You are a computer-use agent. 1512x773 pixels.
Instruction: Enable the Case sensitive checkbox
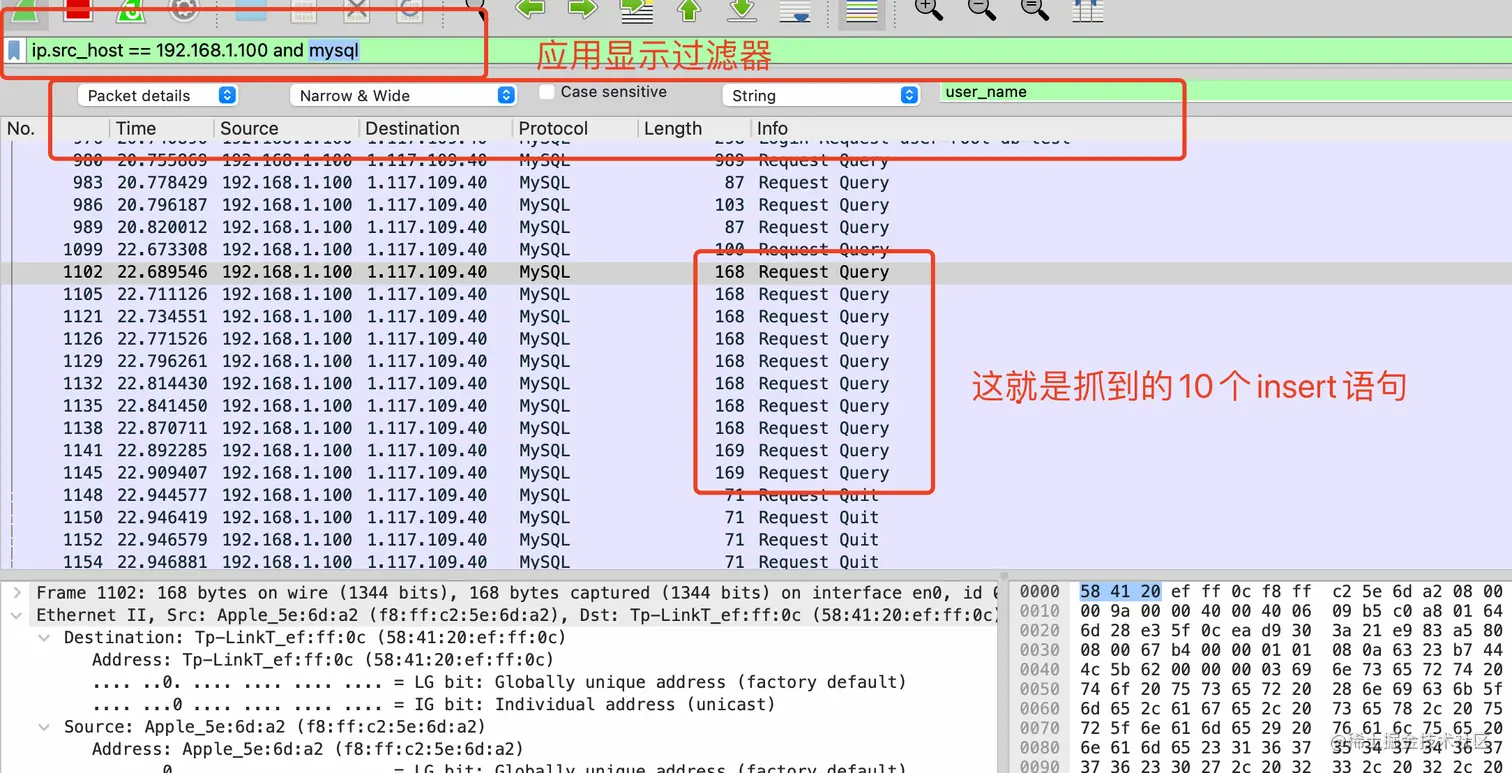click(x=547, y=92)
